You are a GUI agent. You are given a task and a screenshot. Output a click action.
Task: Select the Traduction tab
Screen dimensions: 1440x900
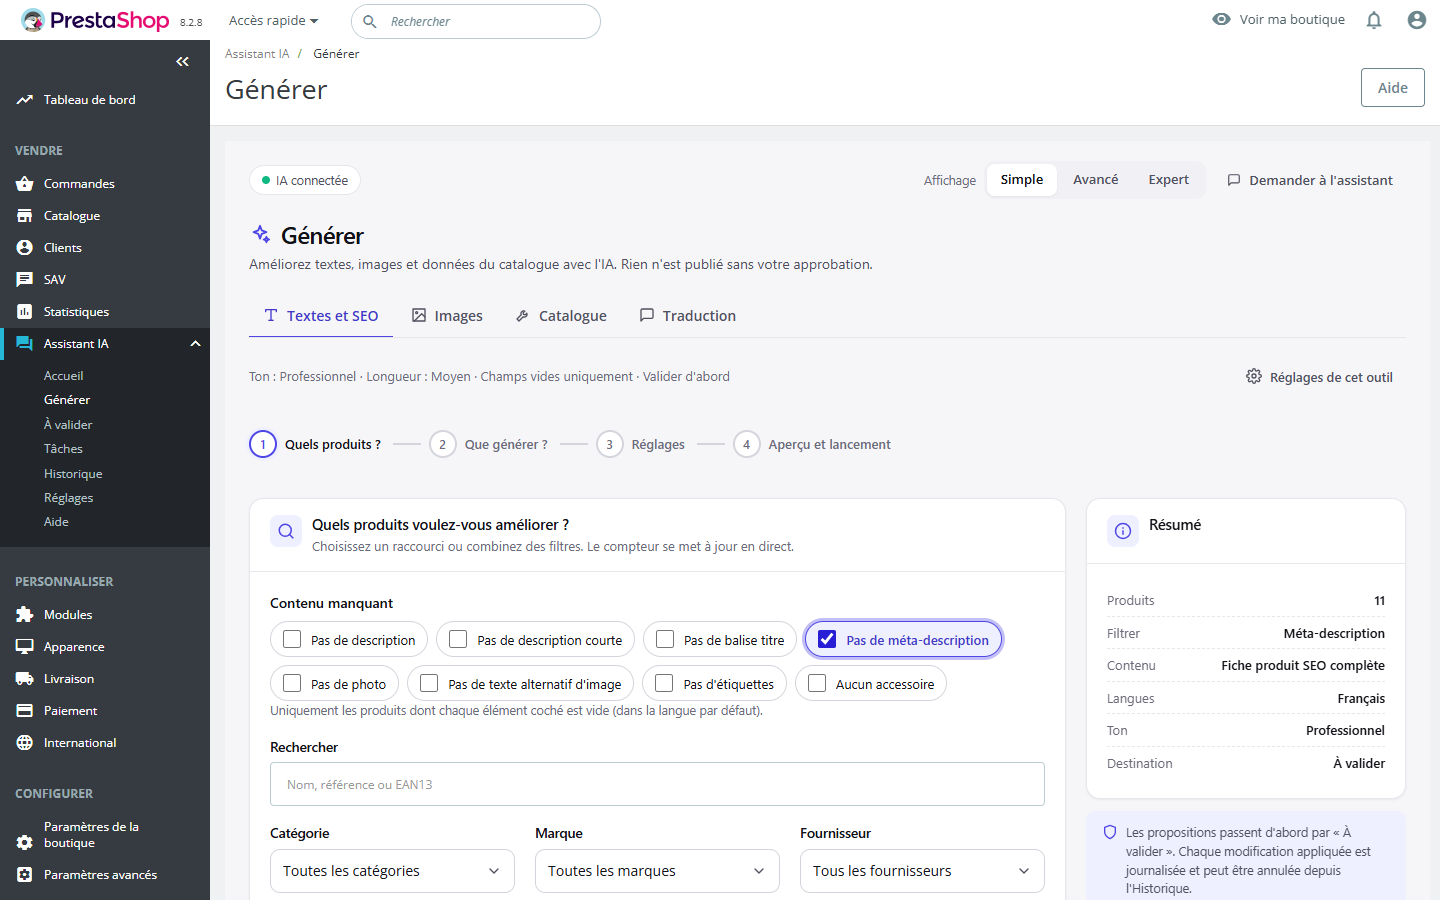pyautogui.click(x=688, y=316)
